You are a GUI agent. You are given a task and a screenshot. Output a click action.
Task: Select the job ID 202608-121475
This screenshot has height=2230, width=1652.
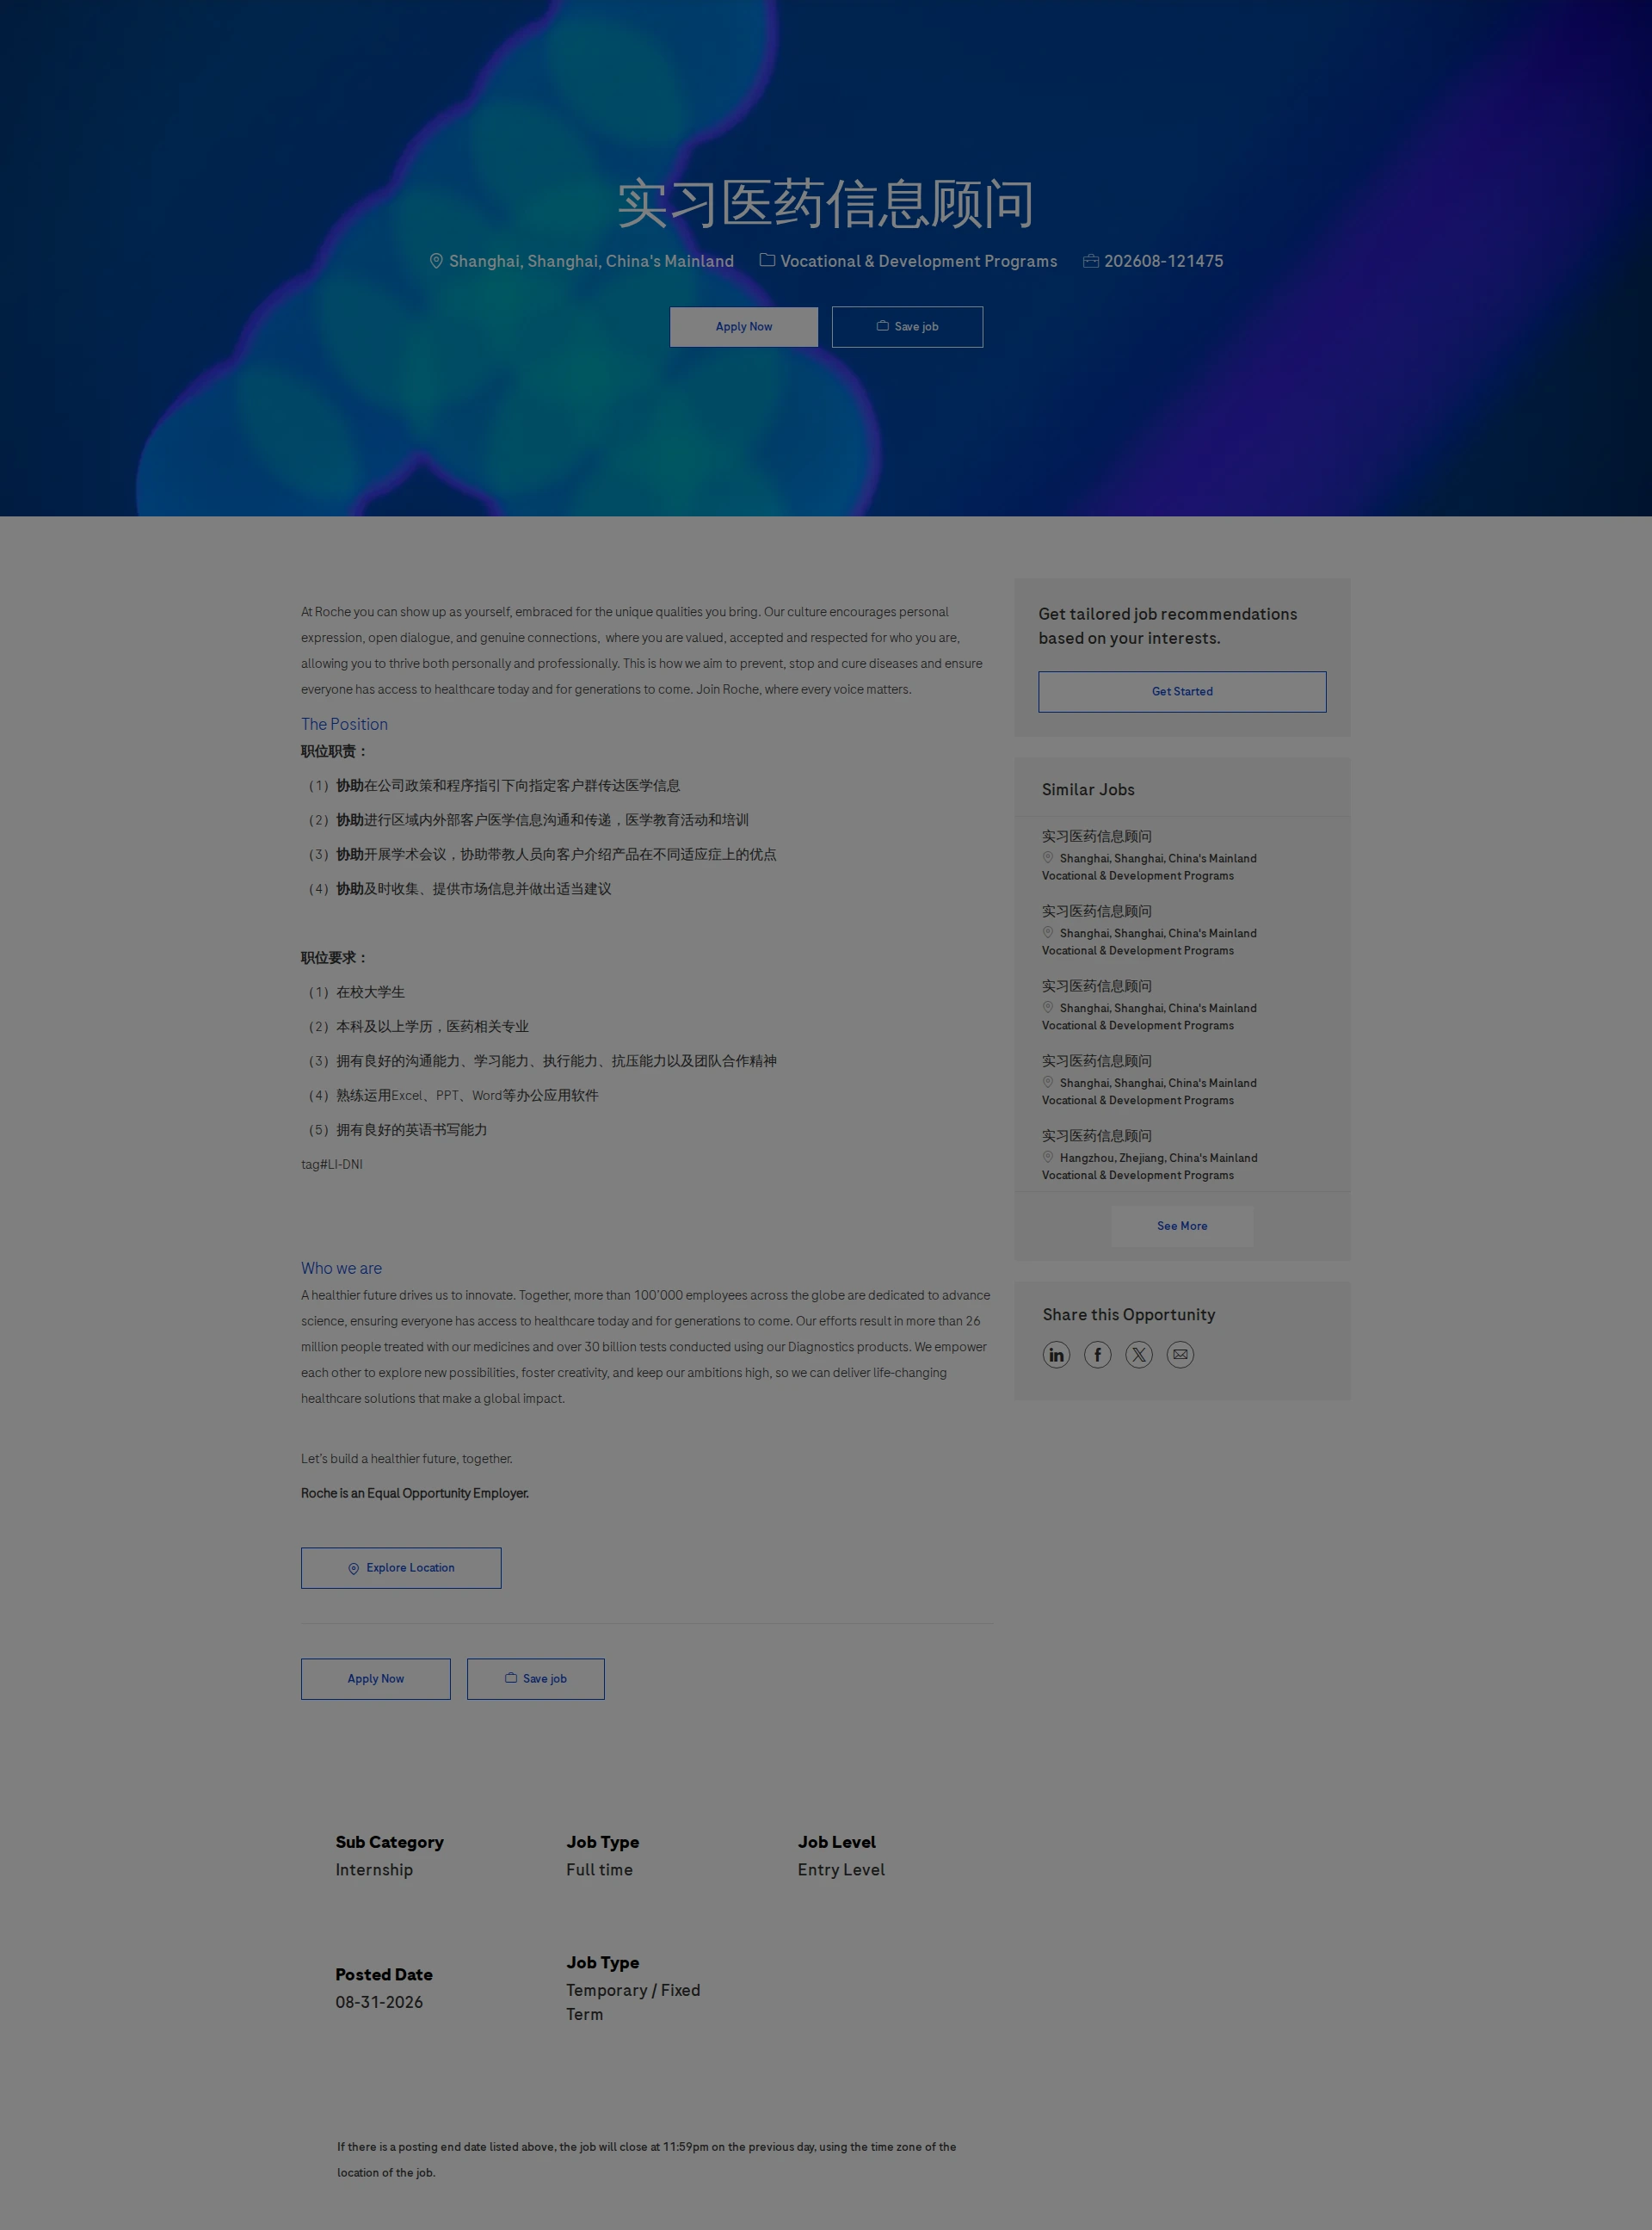[1163, 261]
